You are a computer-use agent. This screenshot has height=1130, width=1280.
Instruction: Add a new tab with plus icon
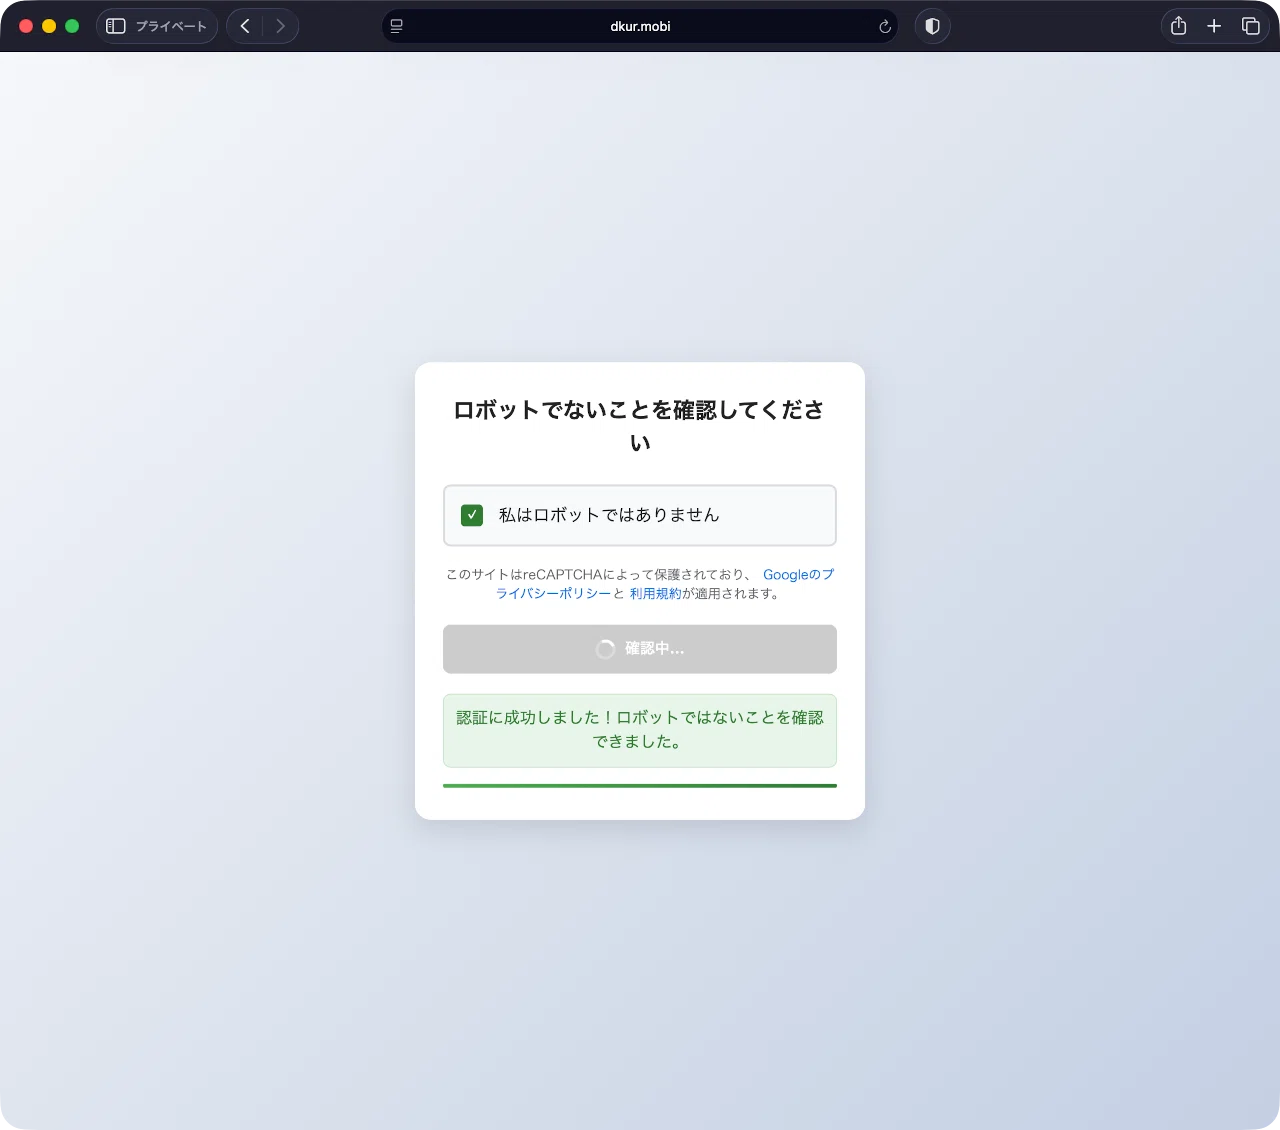pyautogui.click(x=1214, y=26)
